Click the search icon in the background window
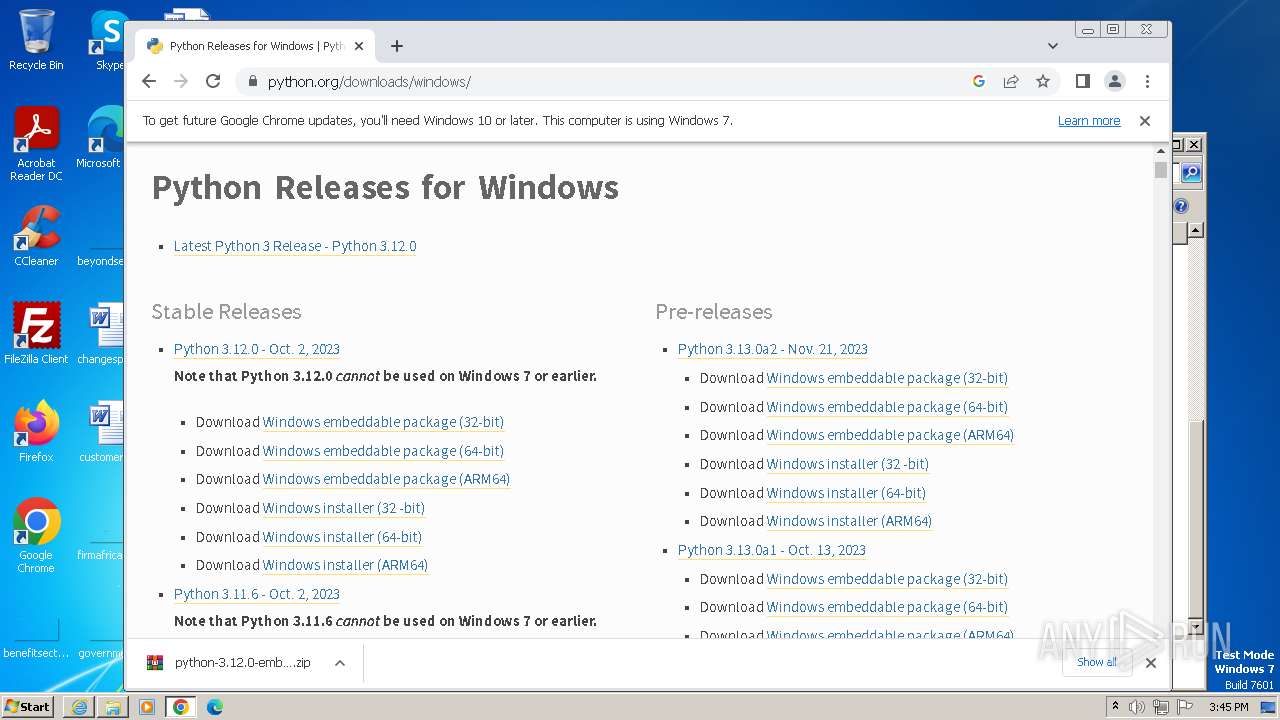 (1190, 173)
